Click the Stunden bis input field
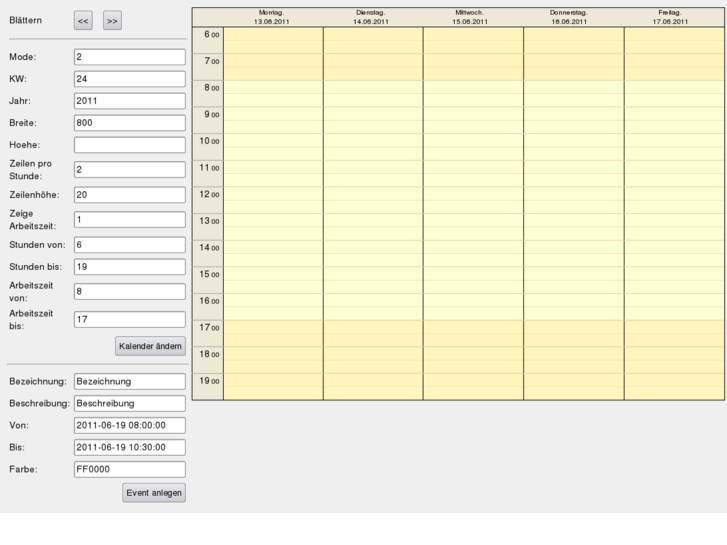The width and height of the screenshot is (727, 545). (130, 267)
